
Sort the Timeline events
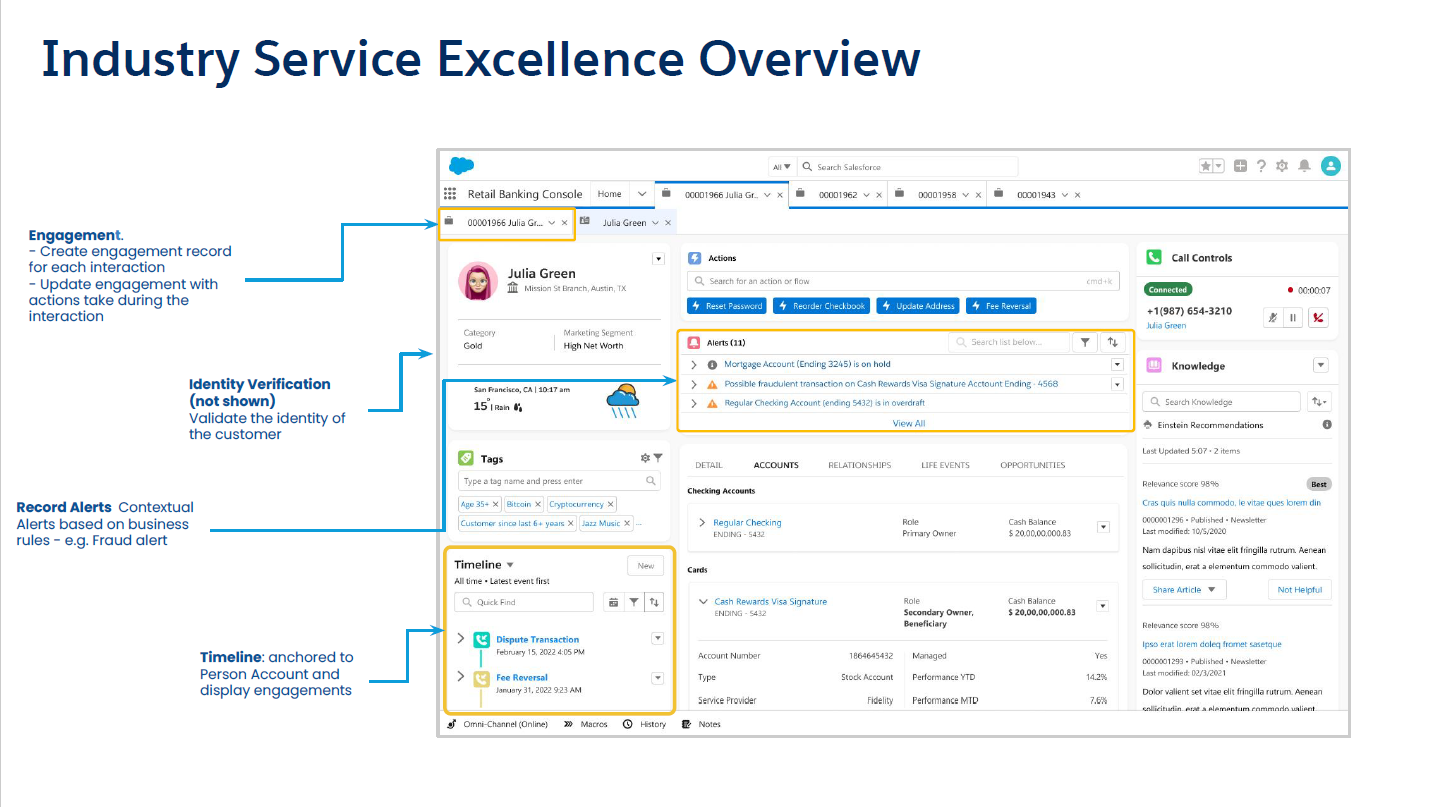point(654,602)
